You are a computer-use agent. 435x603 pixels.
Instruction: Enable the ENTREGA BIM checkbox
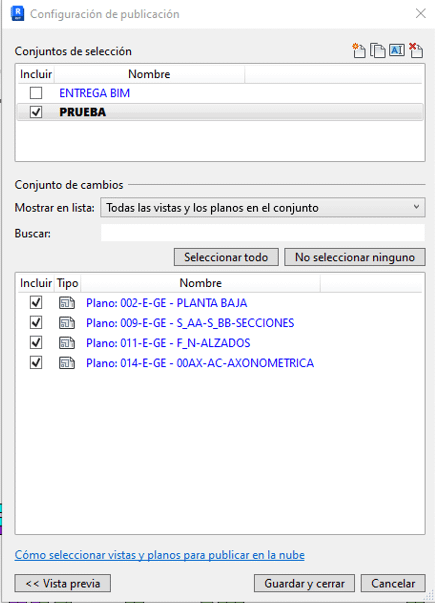36,93
